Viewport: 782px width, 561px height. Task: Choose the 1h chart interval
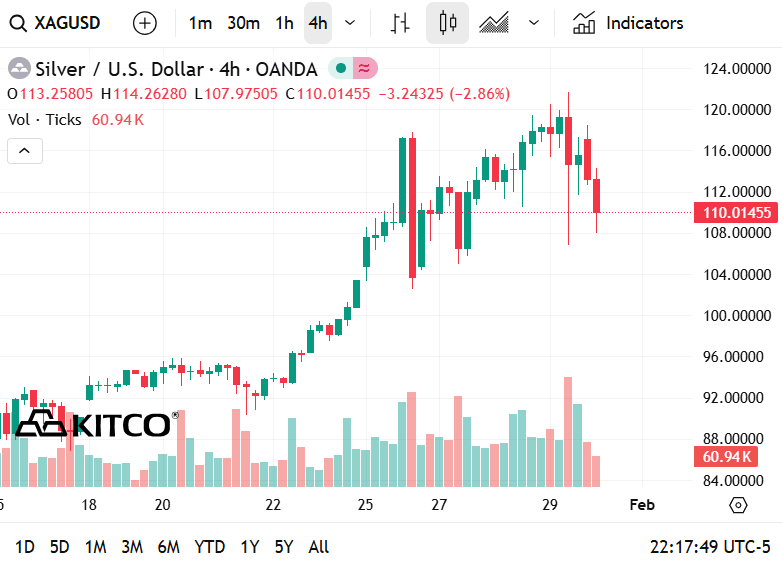click(x=285, y=23)
